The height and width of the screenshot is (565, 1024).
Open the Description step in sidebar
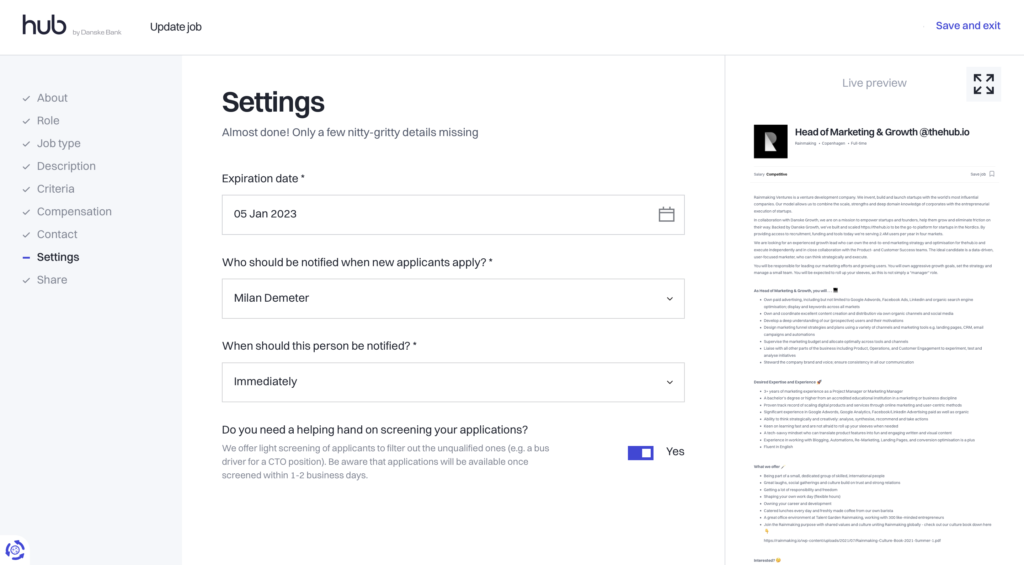66,166
